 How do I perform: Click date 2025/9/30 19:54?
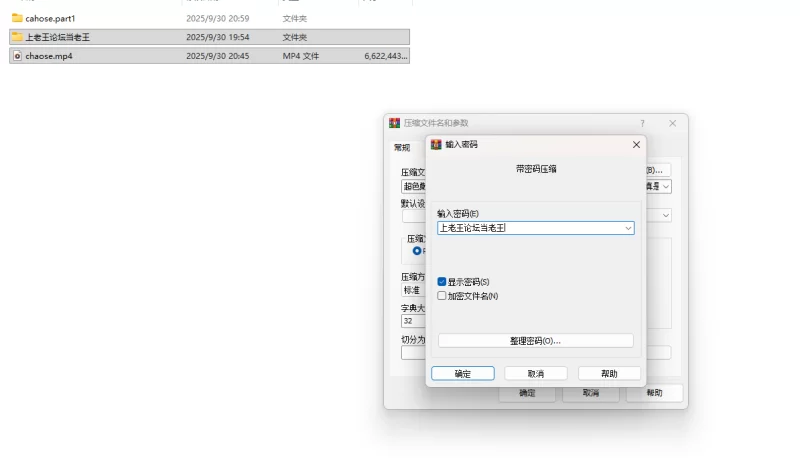pos(217,37)
